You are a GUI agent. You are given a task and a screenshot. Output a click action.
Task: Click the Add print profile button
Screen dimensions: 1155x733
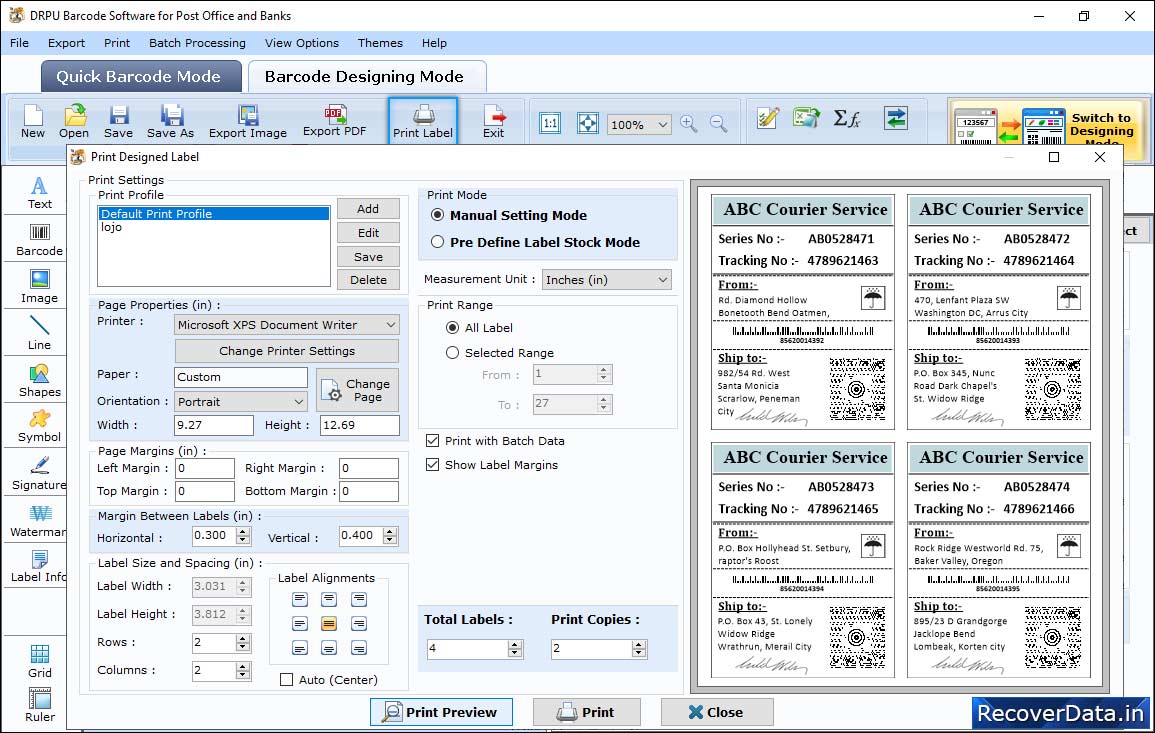click(368, 209)
